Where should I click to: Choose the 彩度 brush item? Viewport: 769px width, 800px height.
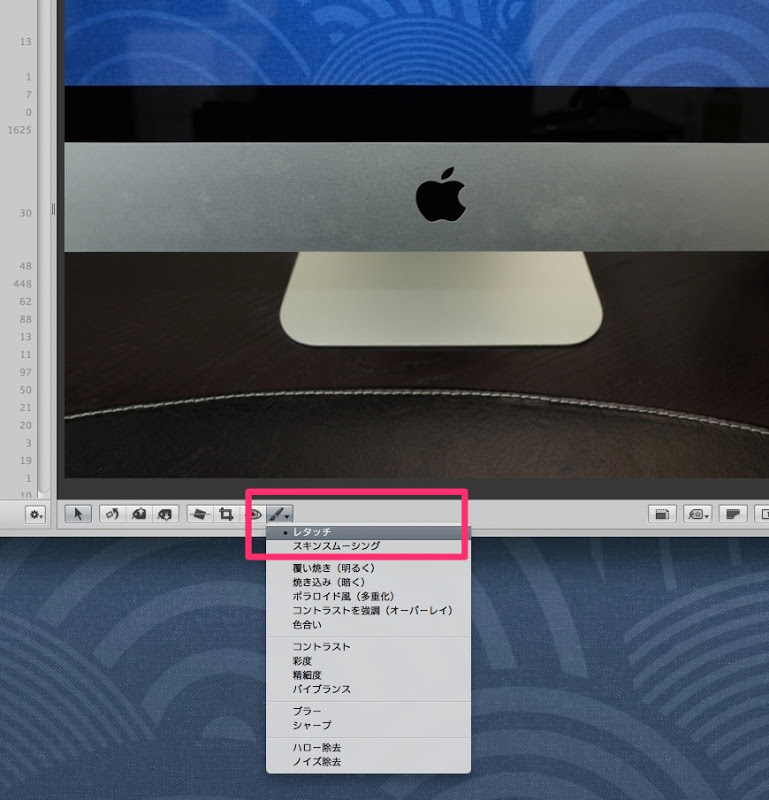tap(368, 661)
